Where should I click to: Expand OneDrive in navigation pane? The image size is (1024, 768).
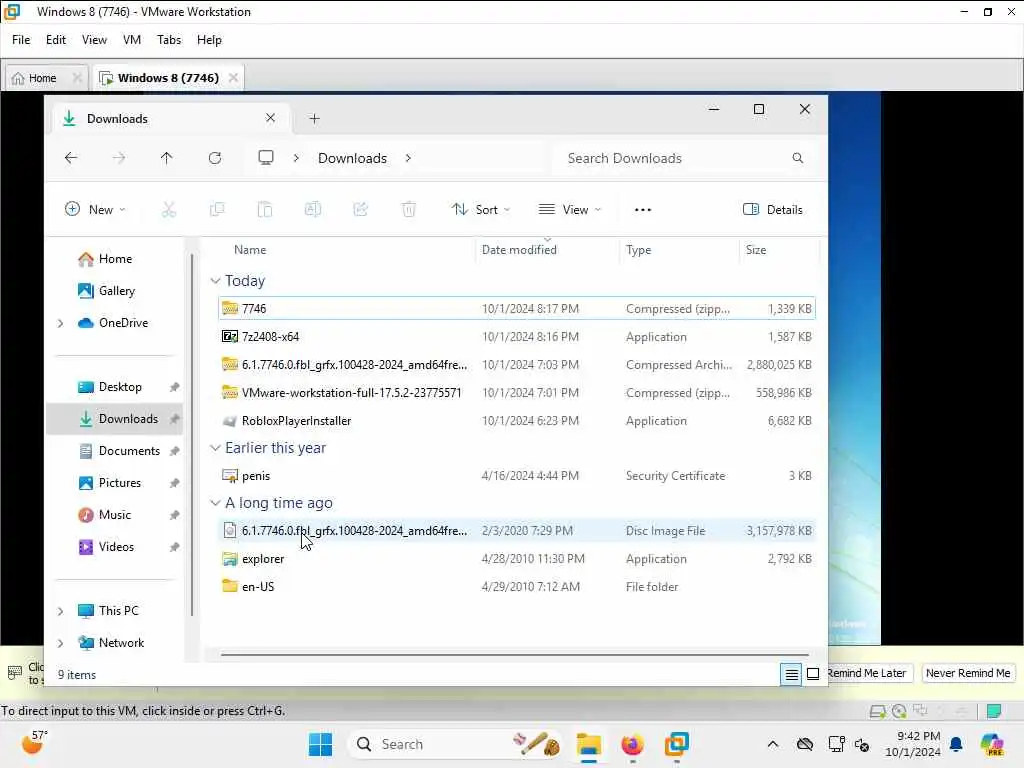[x=61, y=323]
